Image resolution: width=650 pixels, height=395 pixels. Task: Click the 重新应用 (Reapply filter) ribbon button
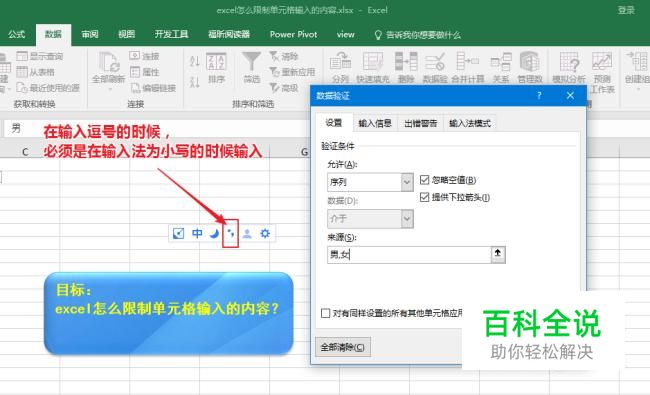tap(292, 72)
